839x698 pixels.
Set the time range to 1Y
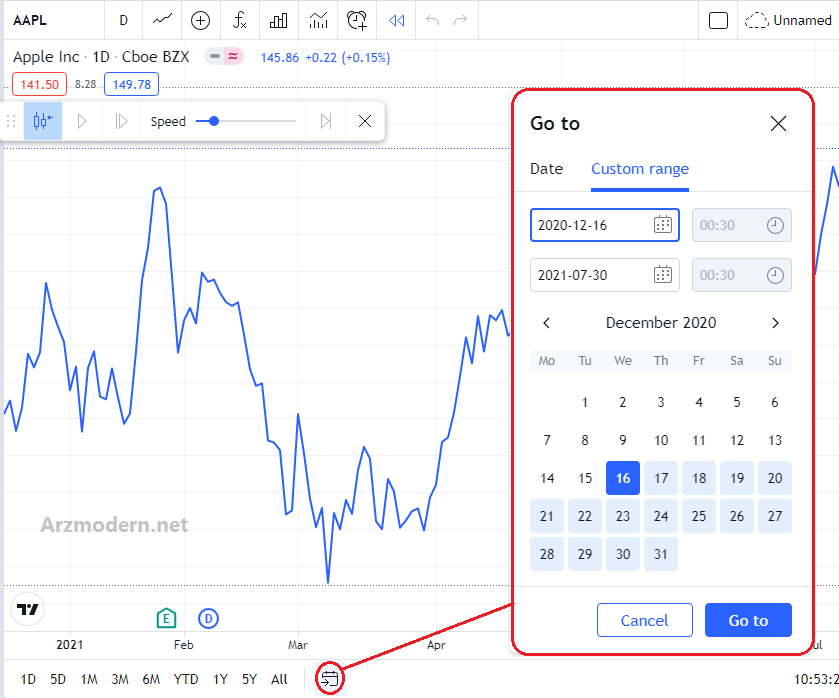(x=220, y=679)
